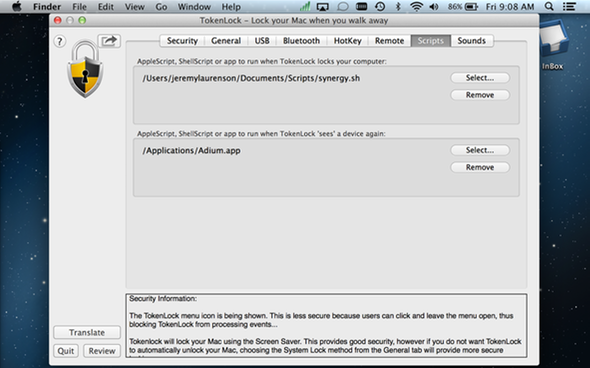This screenshot has height=368, width=590.
Task: Open the Bluetooth tab
Action: click(x=301, y=41)
